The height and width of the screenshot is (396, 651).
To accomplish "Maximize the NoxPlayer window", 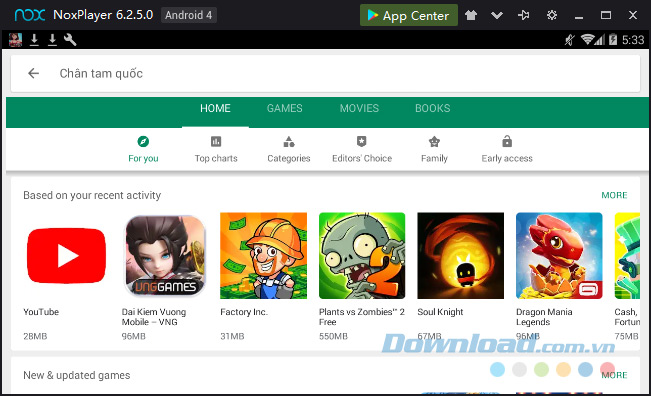I will click(606, 15).
